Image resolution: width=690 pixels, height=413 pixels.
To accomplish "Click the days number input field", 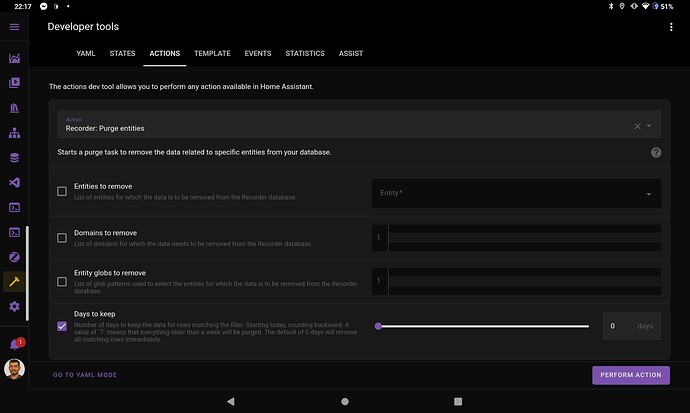I will coord(631,326).
